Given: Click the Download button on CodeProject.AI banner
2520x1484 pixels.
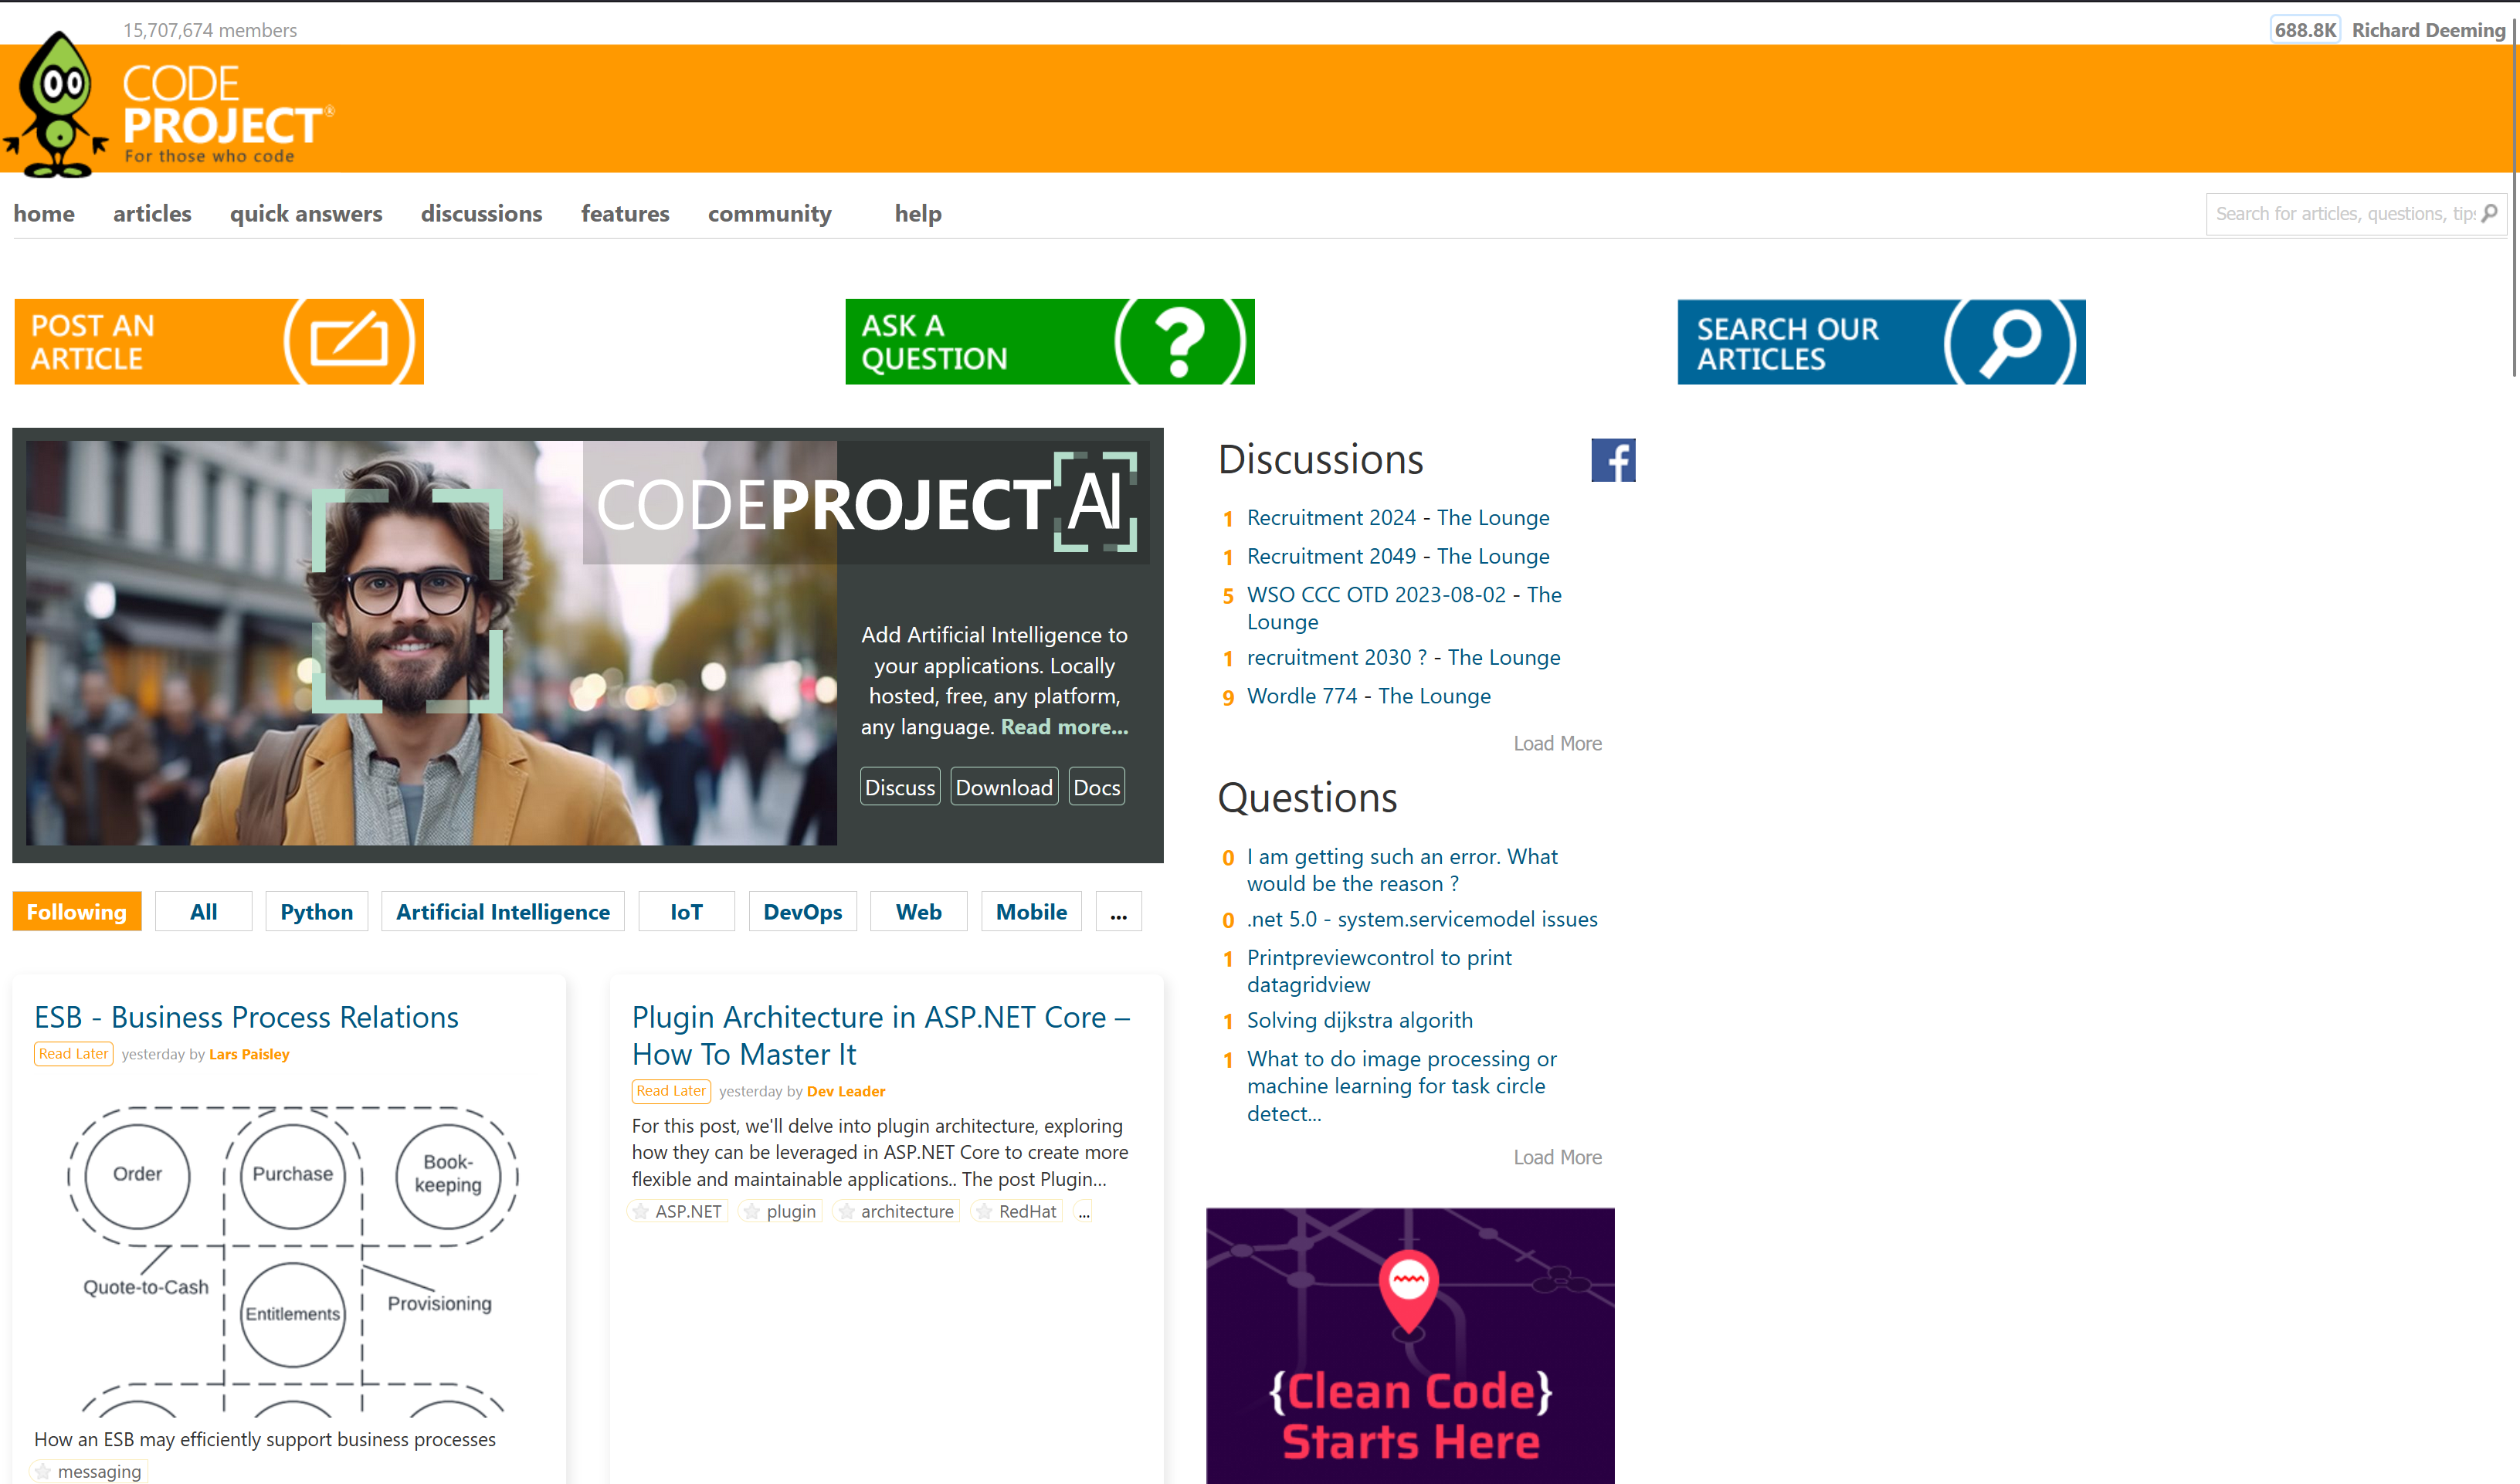Looking at the screenshot, I should click(x=1004, y=787).
